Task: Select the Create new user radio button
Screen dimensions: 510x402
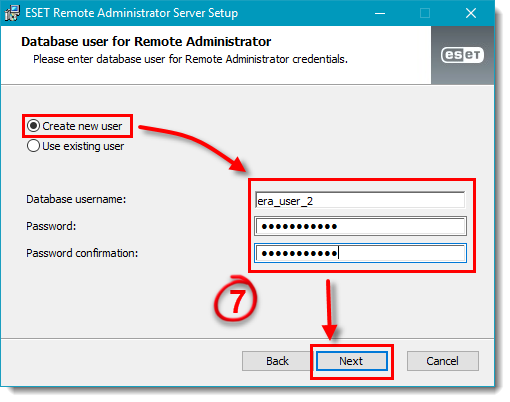Action: pos(33,126)
